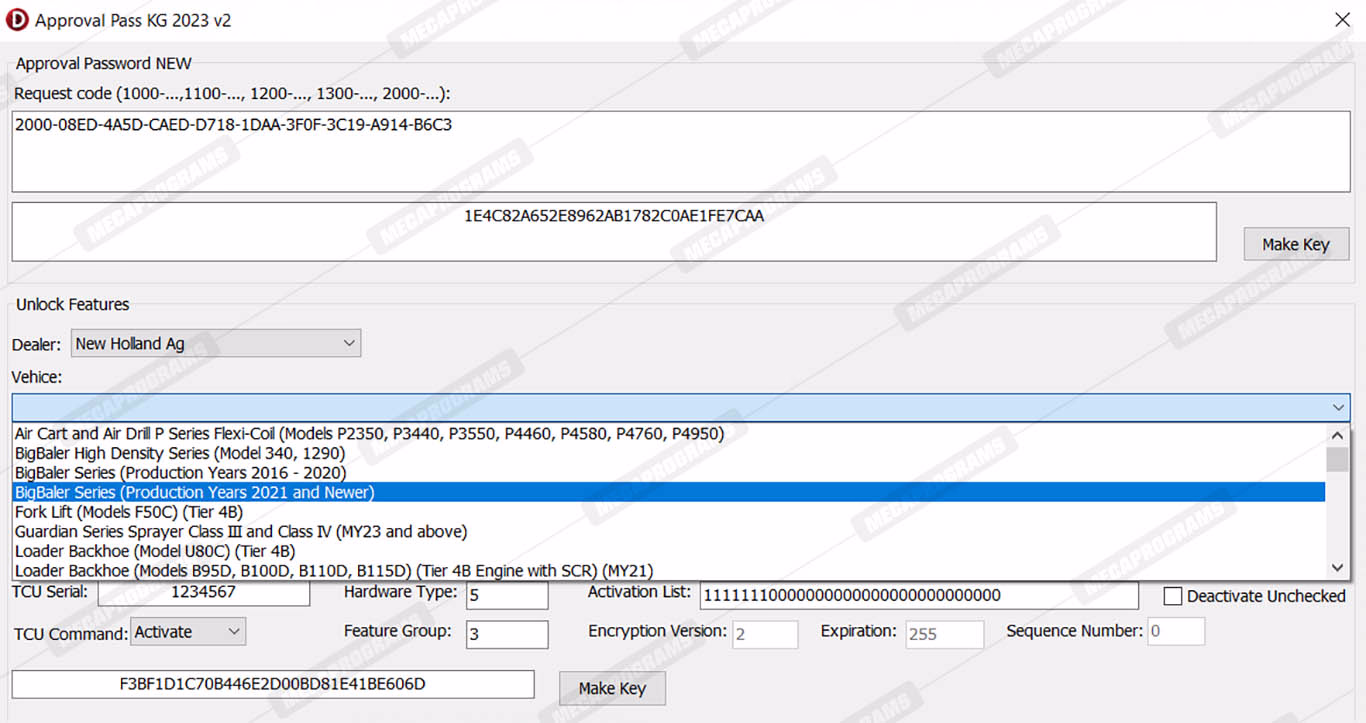Select BigBaler Series 2021 and Newer
The height and width of the screenshot is (723, 1366).
click(195, 492)
